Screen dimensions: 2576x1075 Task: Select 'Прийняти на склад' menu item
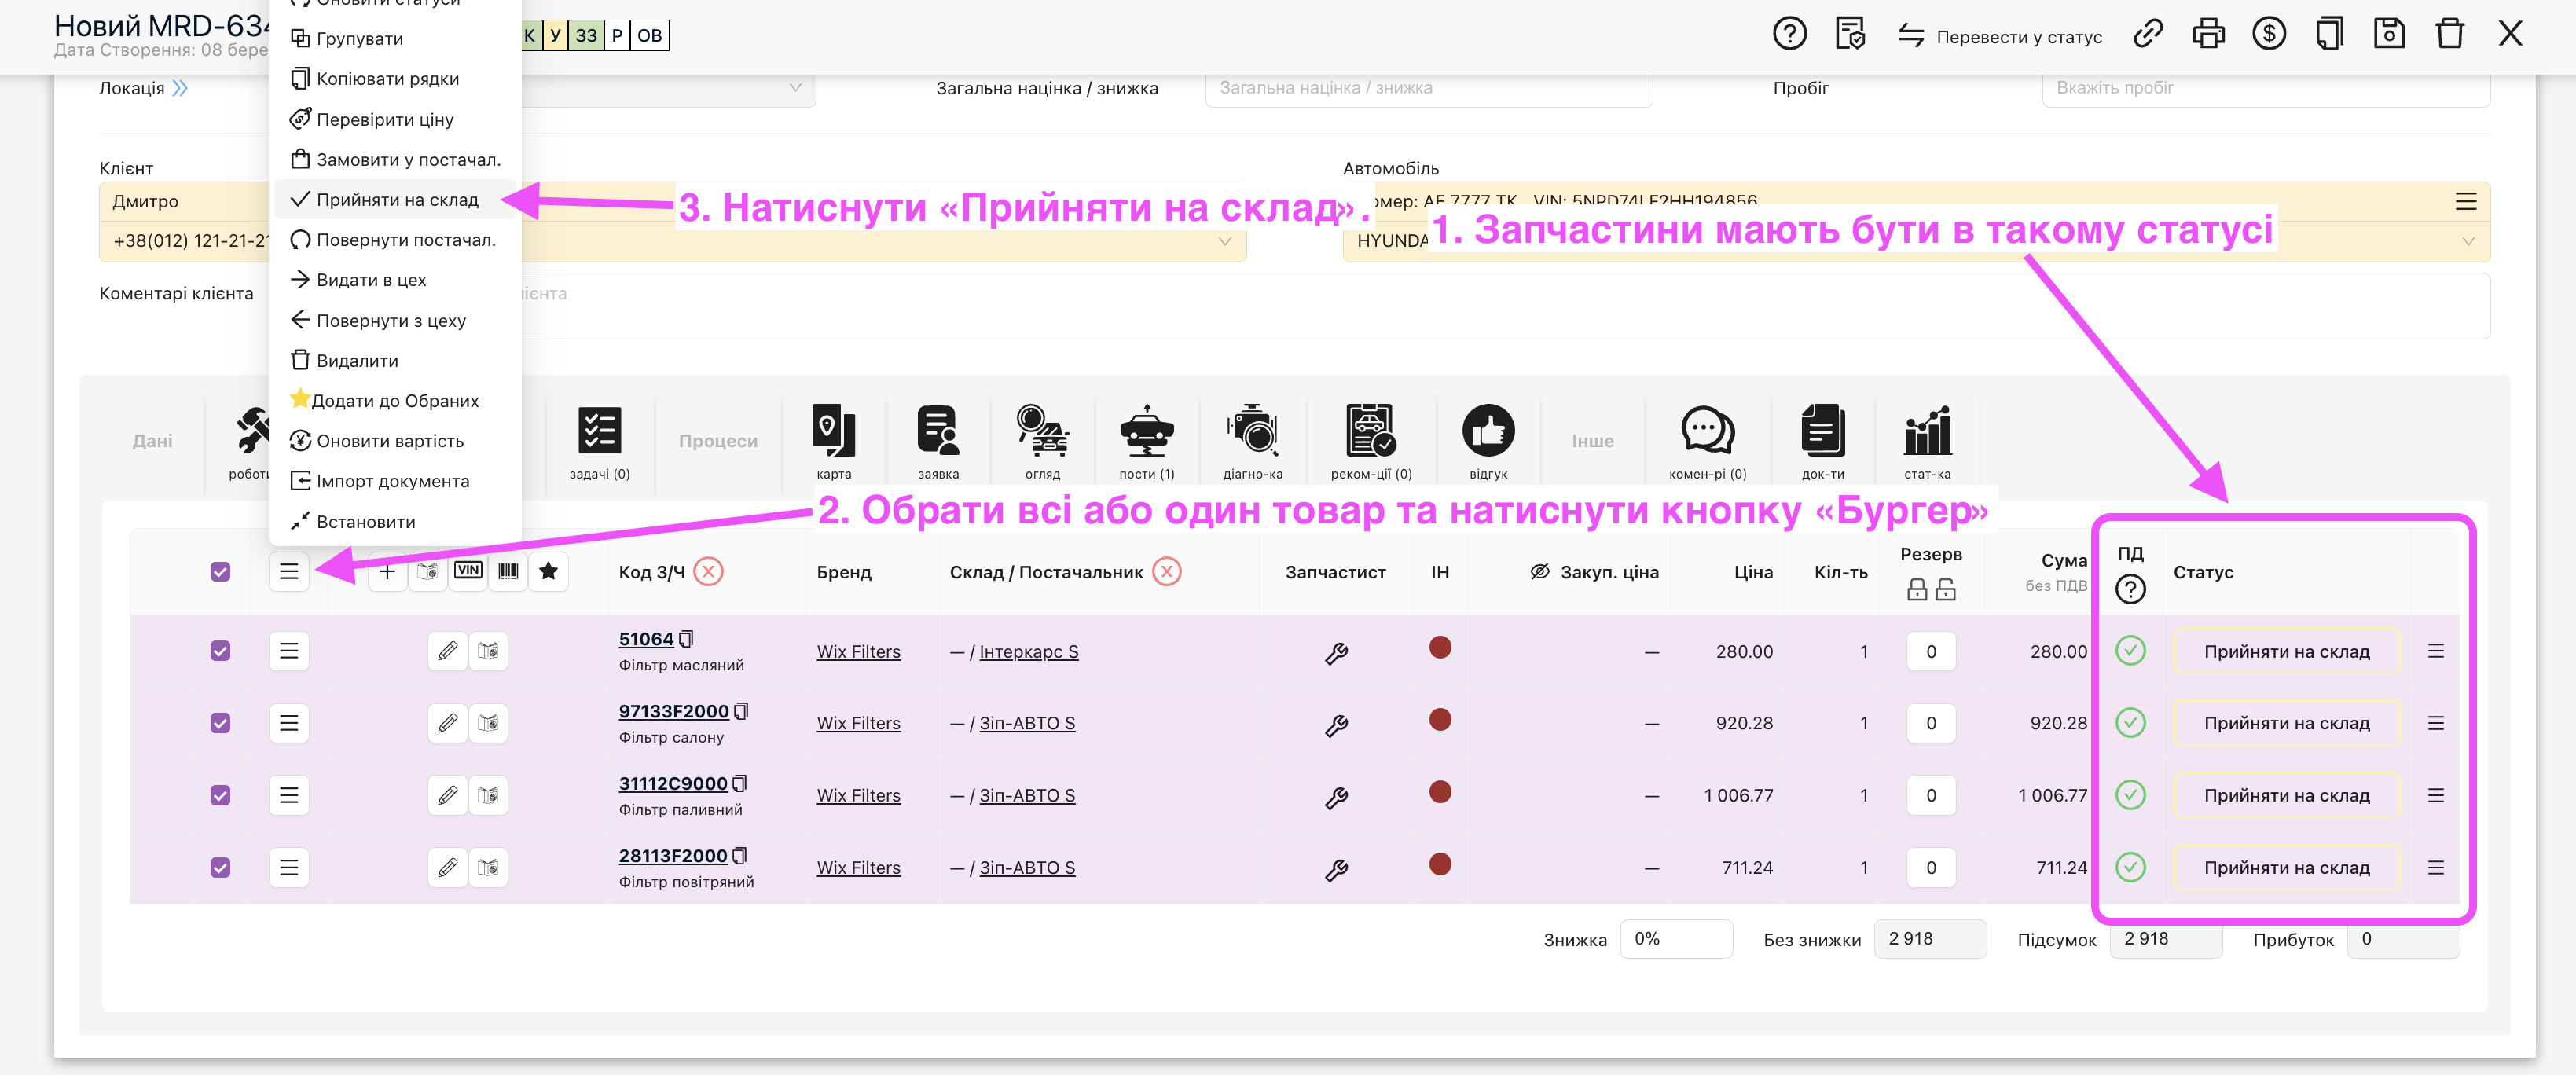point(397,200)
